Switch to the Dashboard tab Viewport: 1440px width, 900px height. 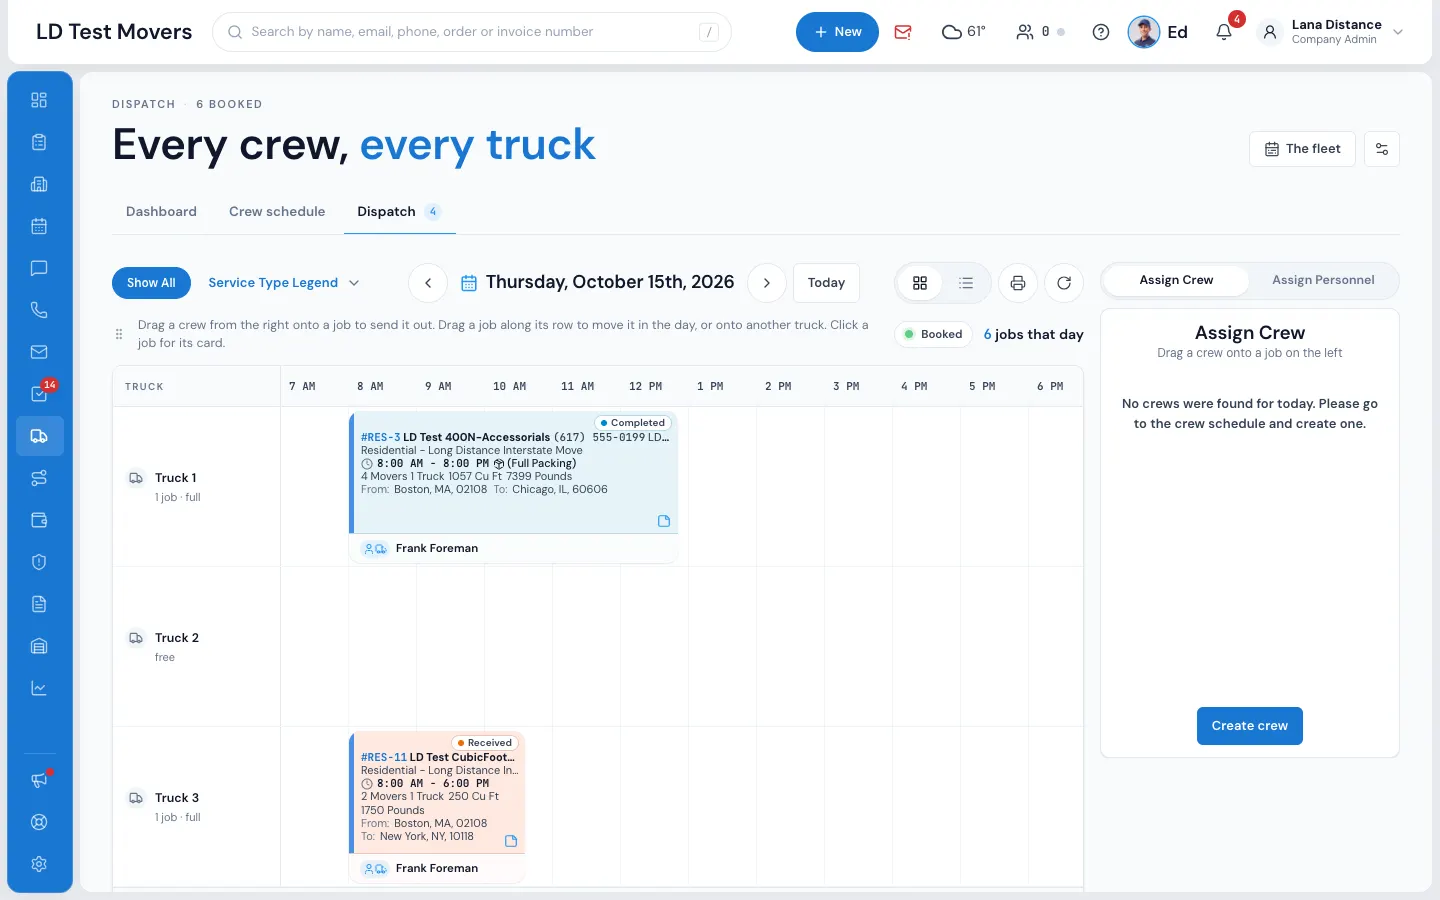click(x=161, y=212)
